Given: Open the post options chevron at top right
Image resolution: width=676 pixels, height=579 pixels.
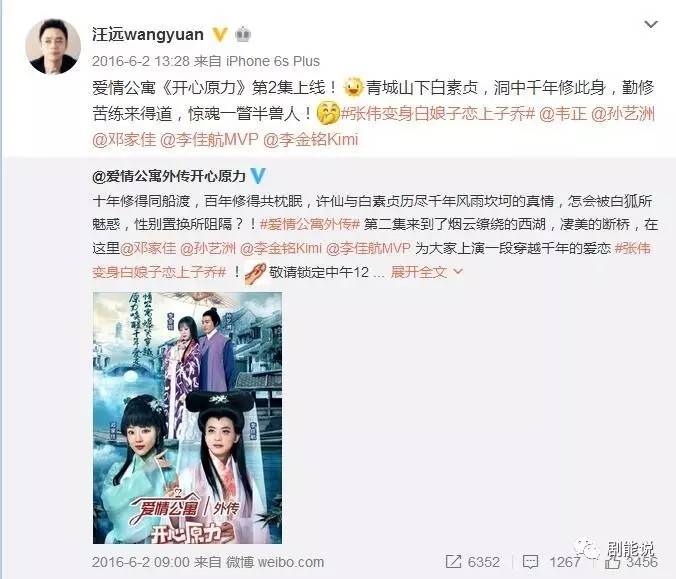Looking at the screenshot, I should pyautogui.click(x=651, y=25).
